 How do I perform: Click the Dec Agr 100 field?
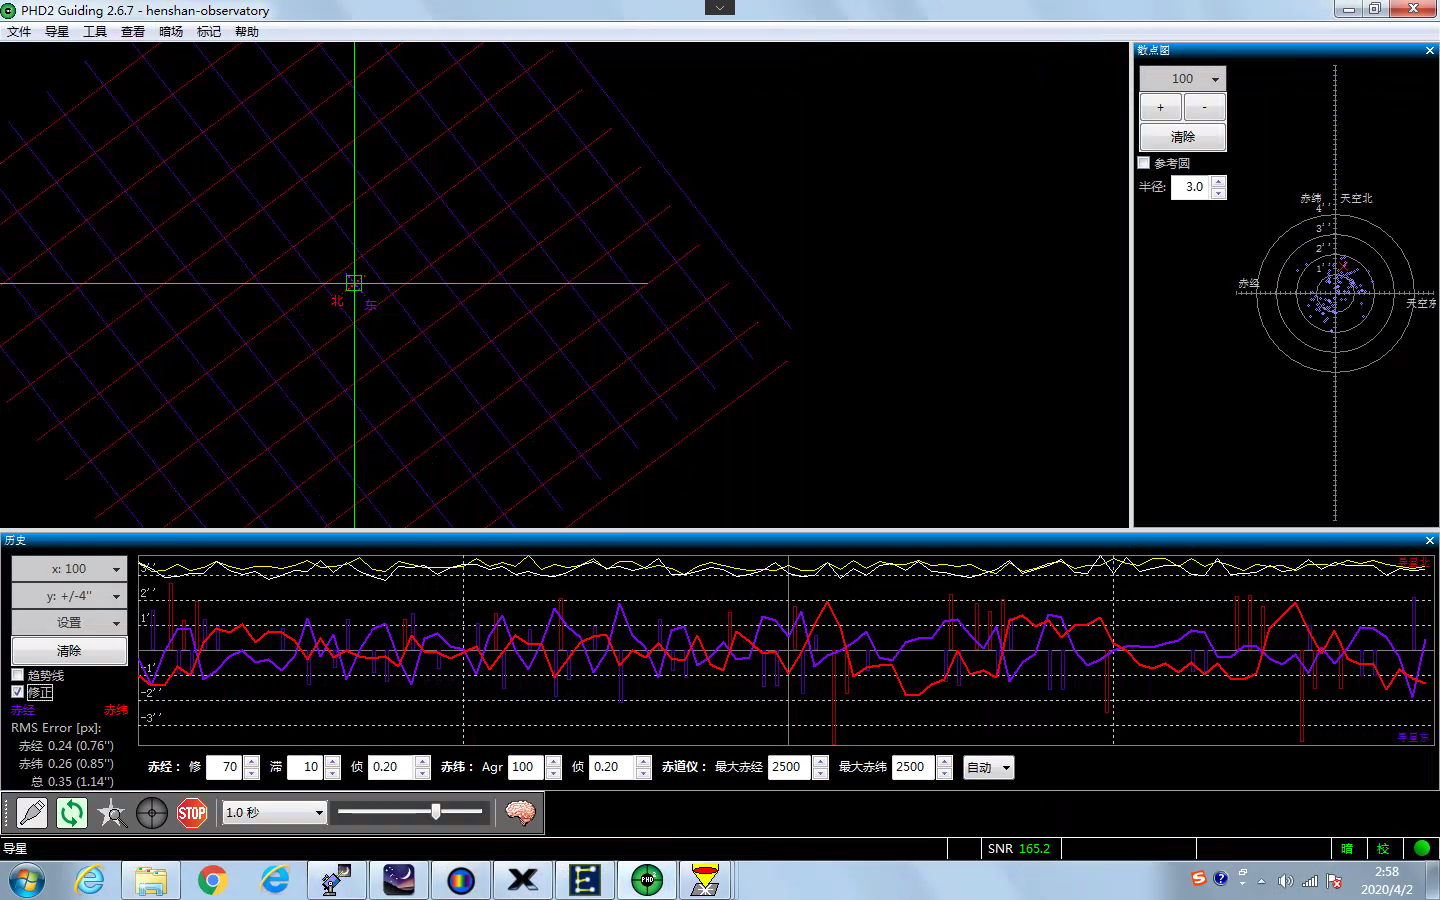pyautogui.click(x=527, y=767)
